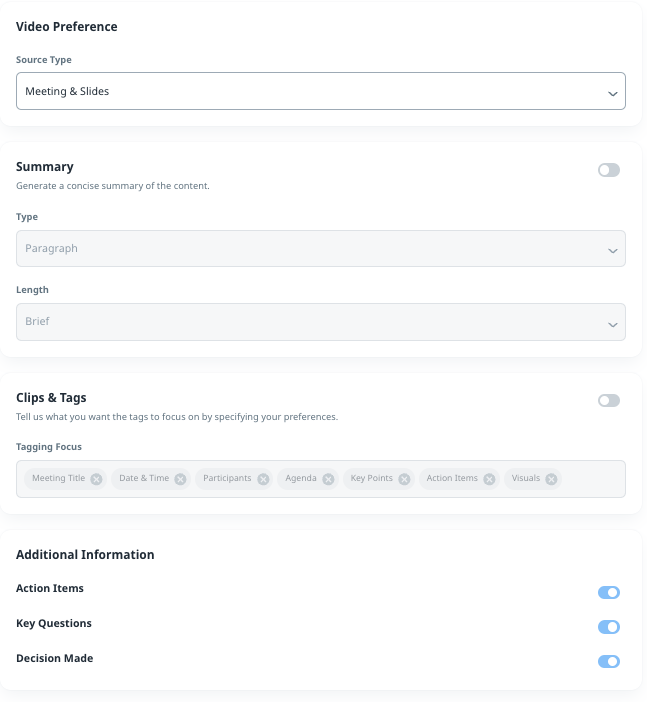Disable the Action Items toggle
This screenshot has width=647, height=702.
click(x=608, y=592)
